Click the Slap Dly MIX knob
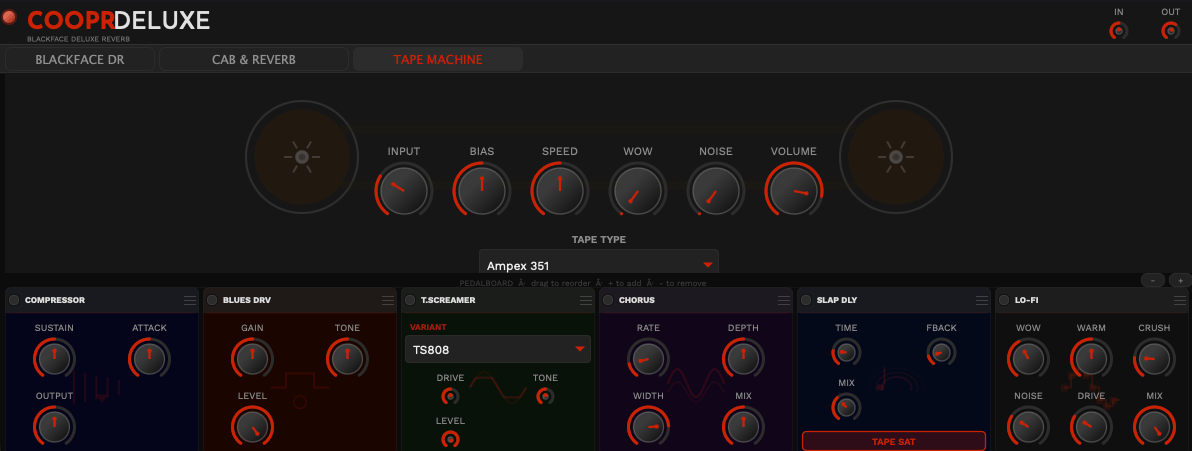1192x451 pixels. [x=846, y=407]
